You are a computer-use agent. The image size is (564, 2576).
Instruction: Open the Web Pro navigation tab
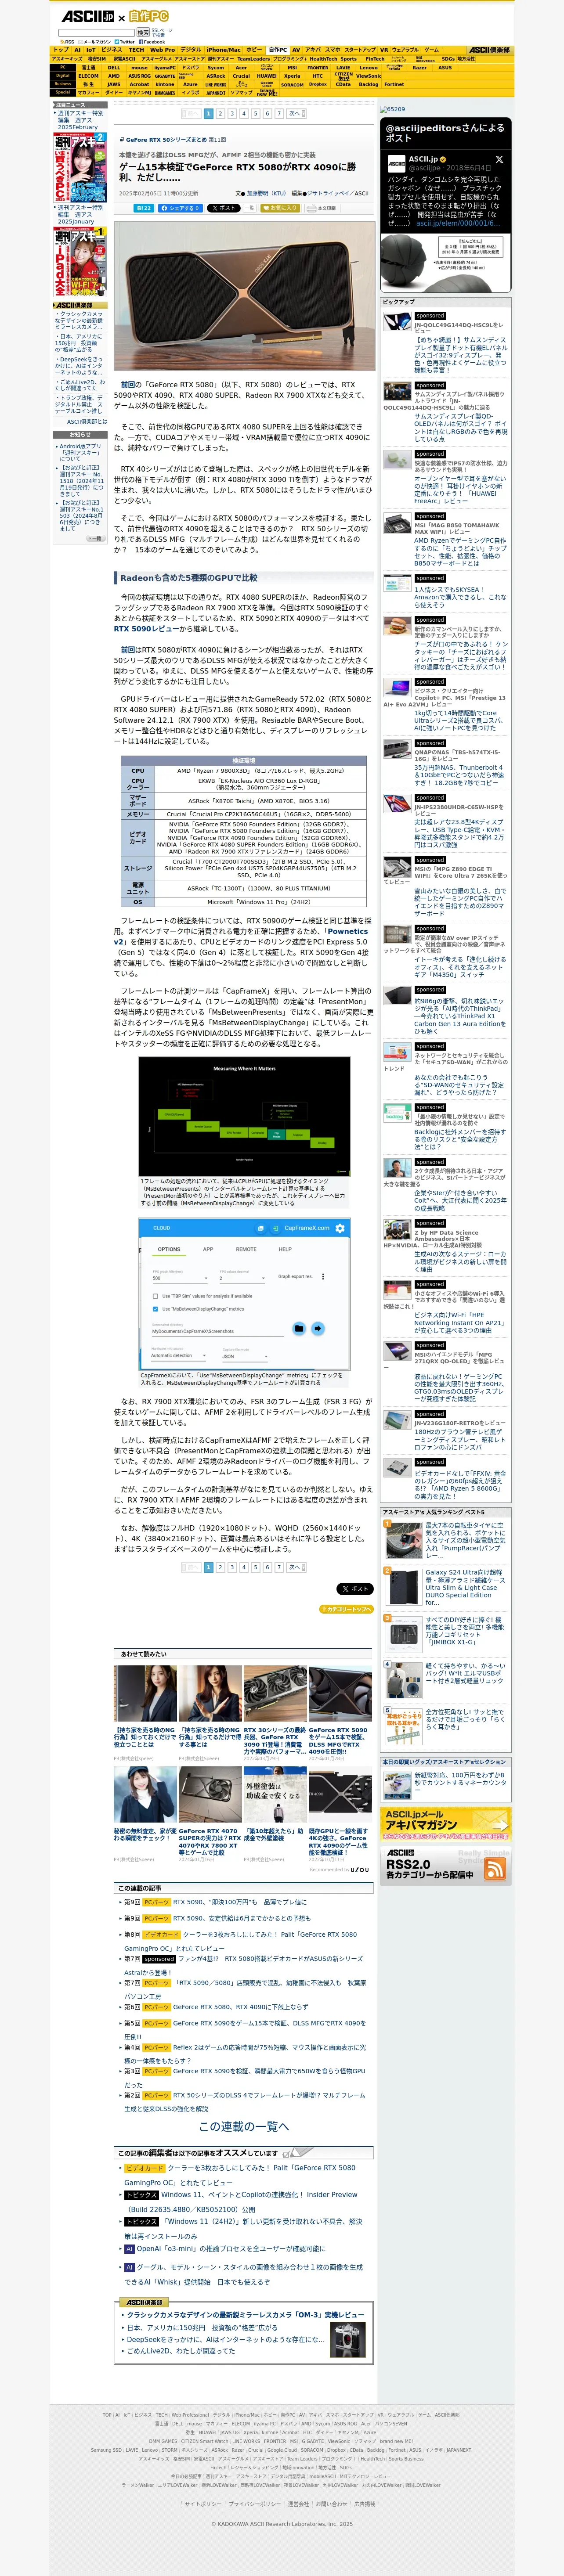(x=162, y=50)
